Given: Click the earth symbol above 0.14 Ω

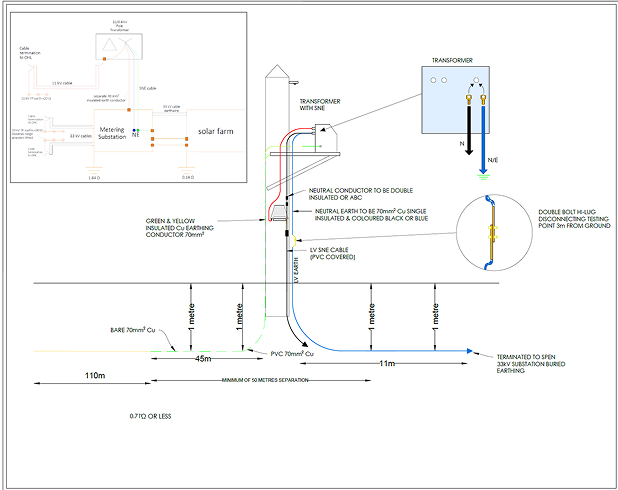Looking at the screenshot, I should pos(186,170).
